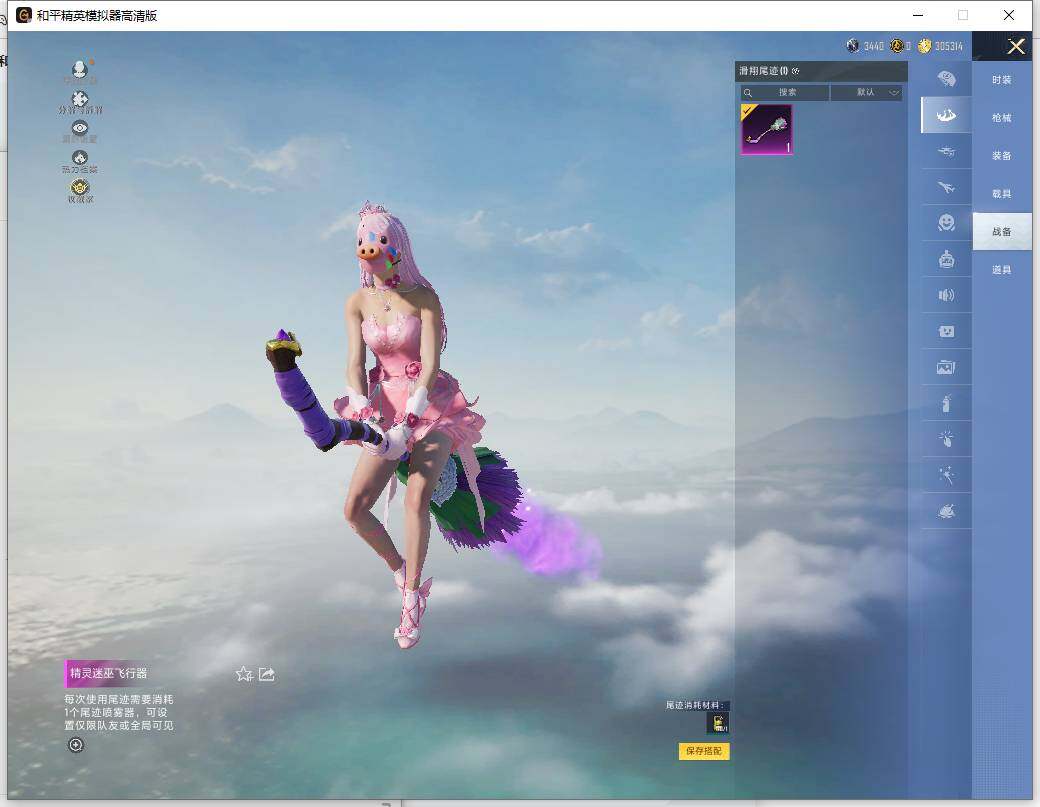The height and width of the screenshot is (807, 1040).
Task: Open the parachute category icon
Action: (946, 80)
